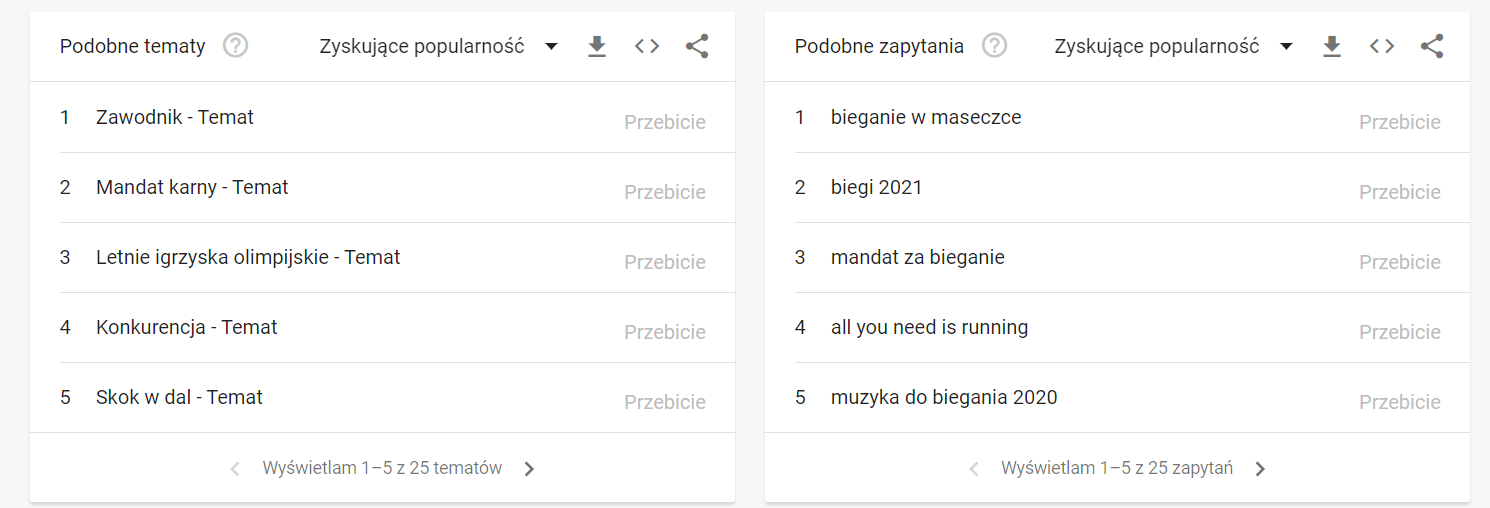This screenshot has width=1490, height=508.
Task: Open the 'Zawodnik - Temat' topic
Action: [x=175, y=117]
